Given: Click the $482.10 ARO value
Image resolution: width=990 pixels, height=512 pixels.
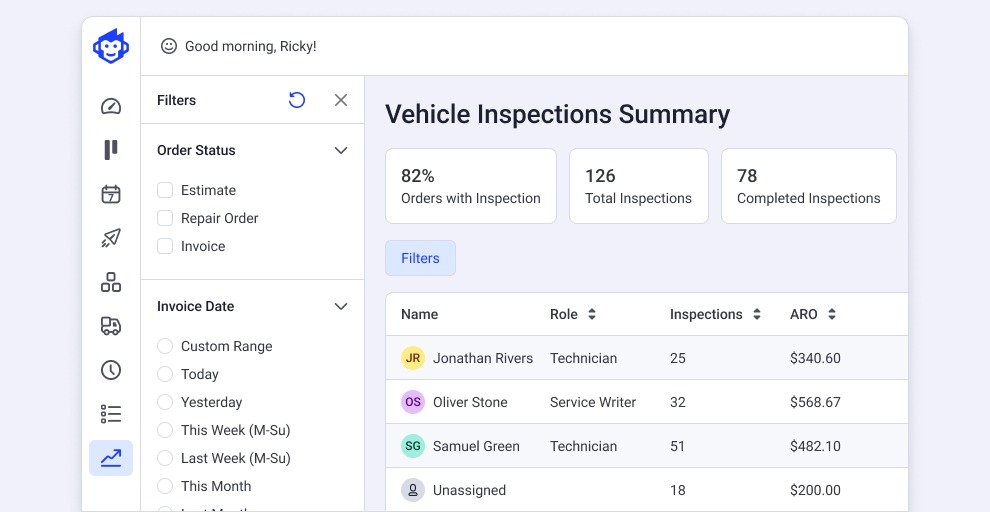Looking at the screenshot, I should point(815,446).
